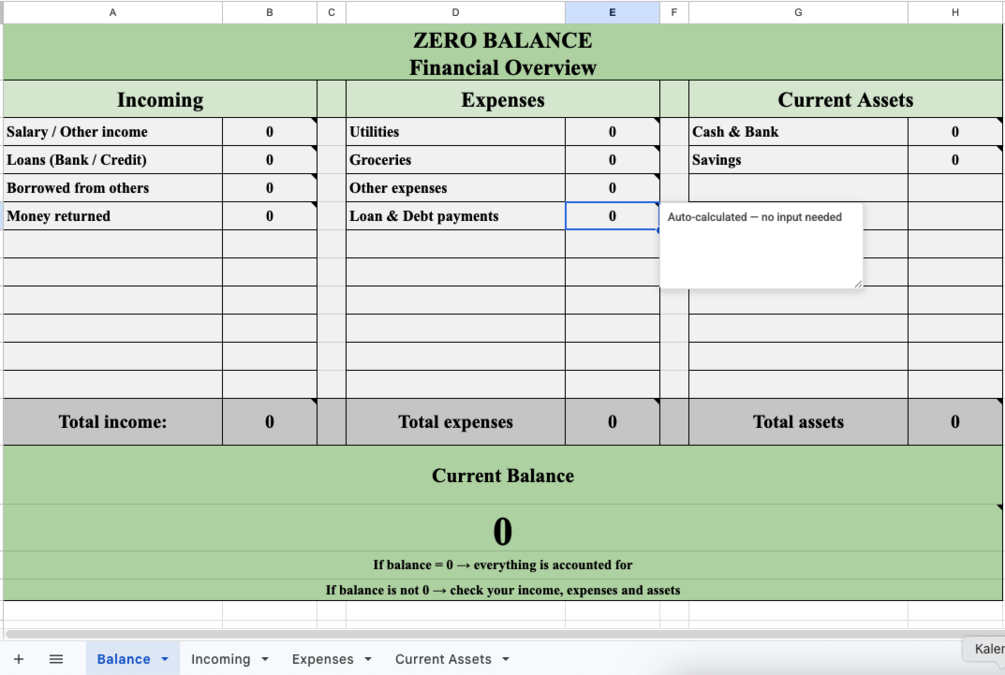This screenshot has width=1005, height=675.
Task: Click the Total assets value cell
Action: pyautogui.click(x=955, y=422)
